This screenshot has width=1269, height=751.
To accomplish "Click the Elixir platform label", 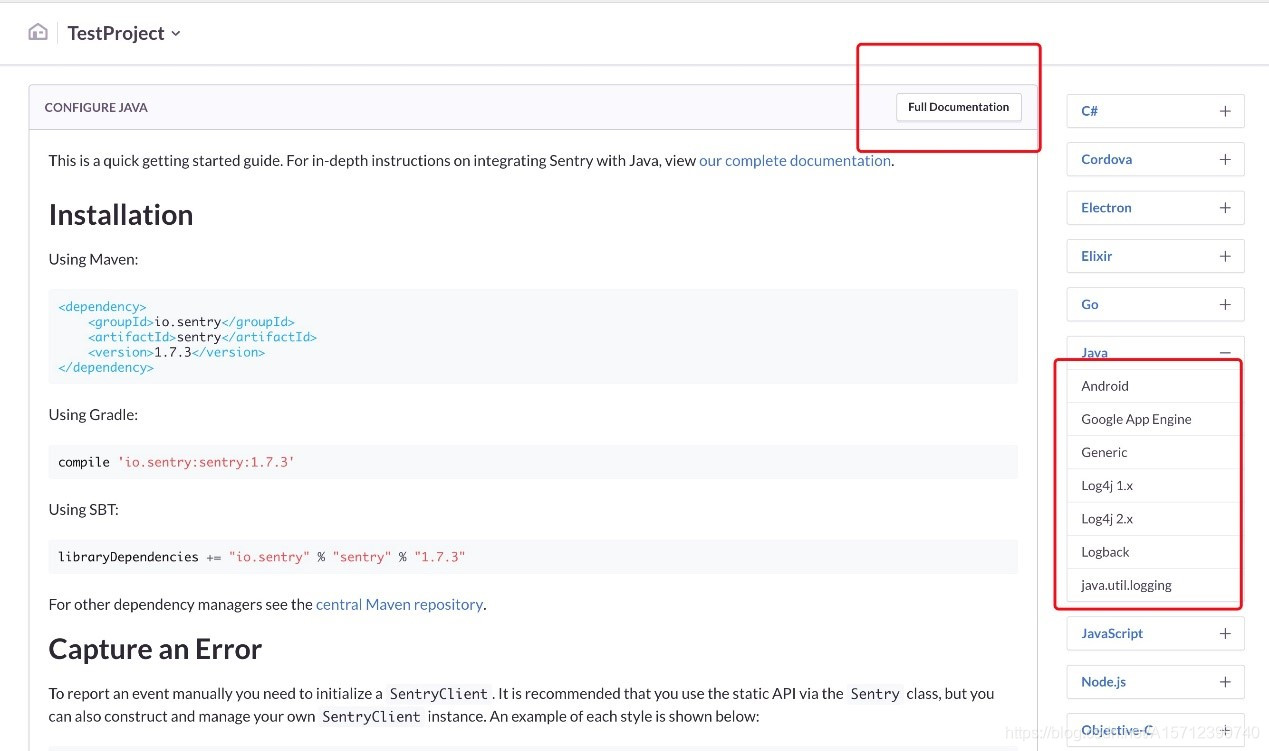I will click(1096, 256).
